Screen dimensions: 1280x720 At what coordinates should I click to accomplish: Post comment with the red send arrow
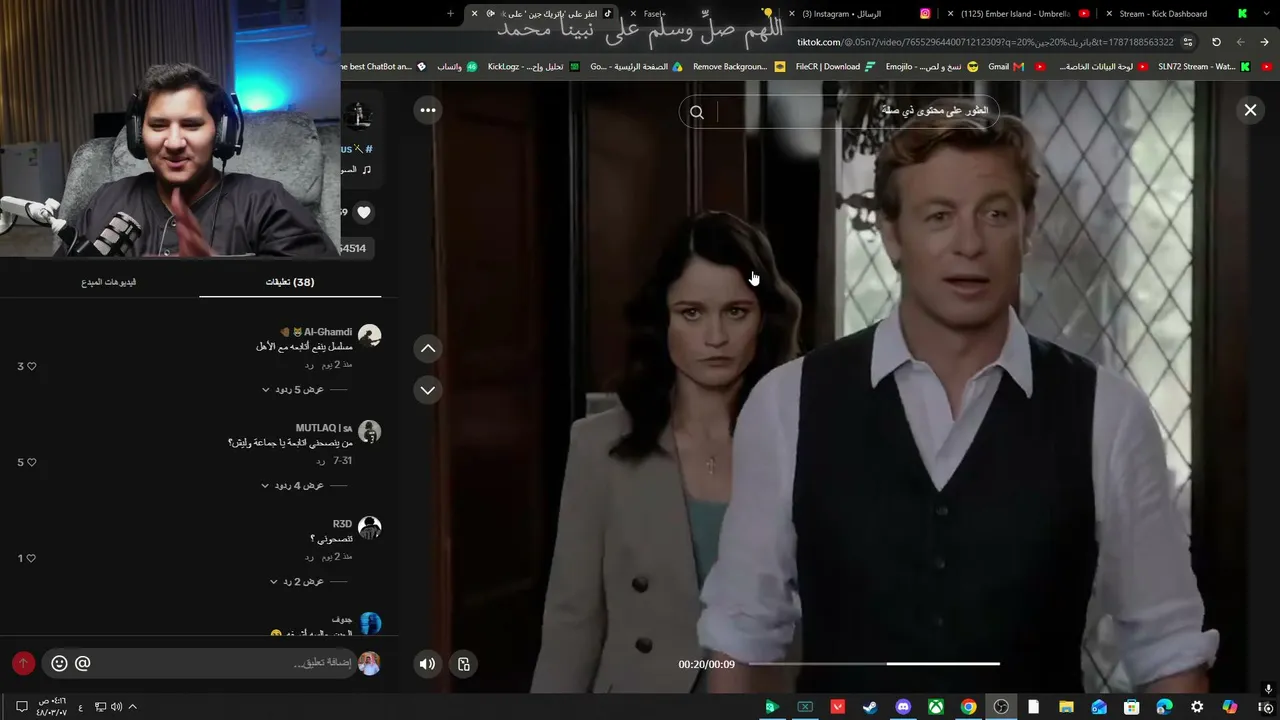(23, 663)
